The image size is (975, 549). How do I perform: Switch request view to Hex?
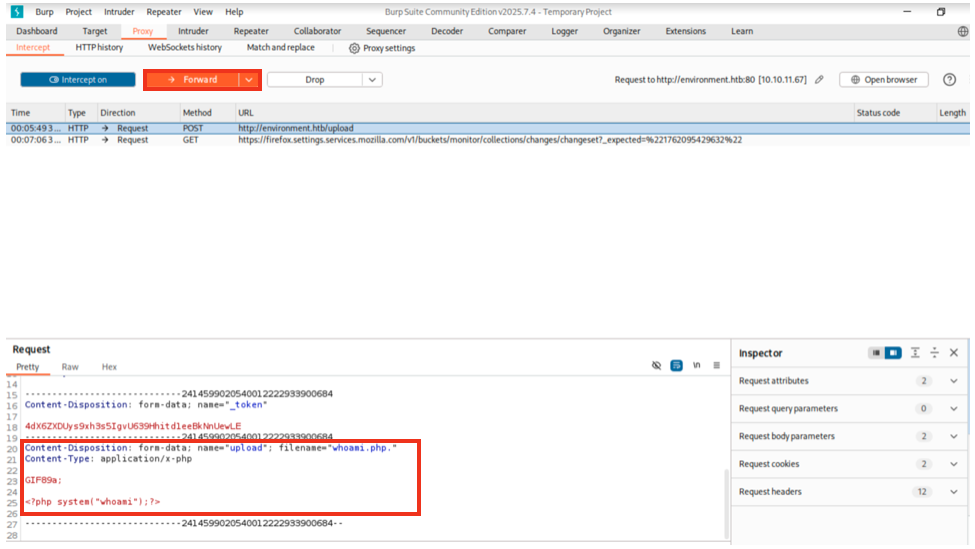(x=109, y=367)
